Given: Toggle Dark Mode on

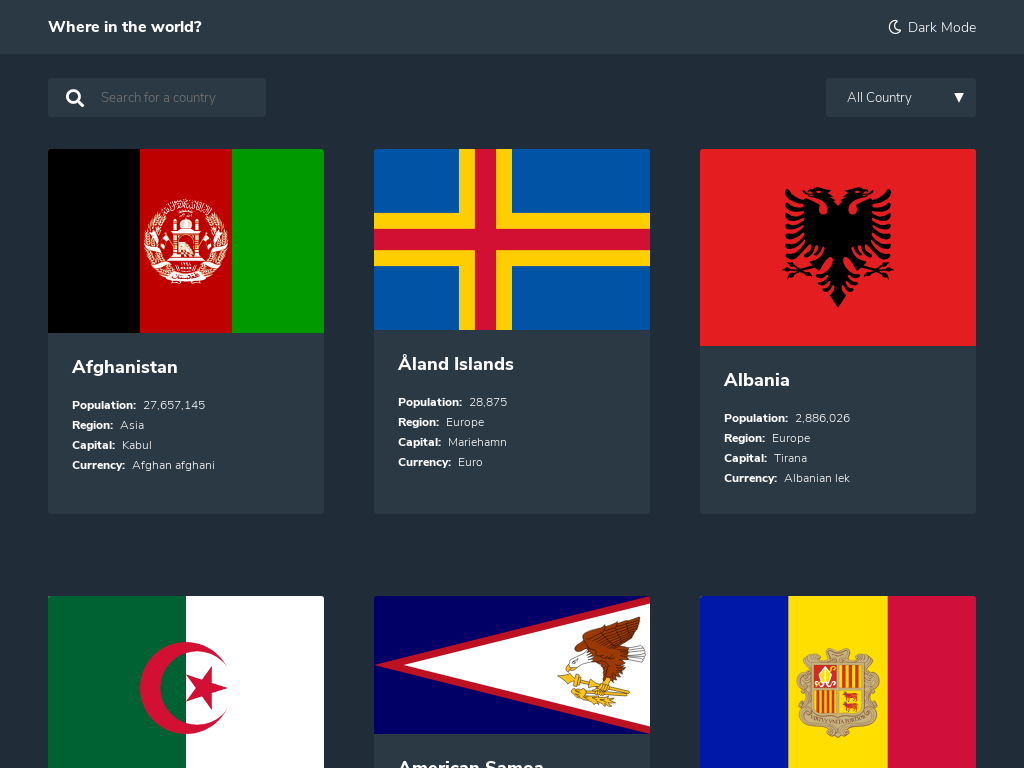Looking at the screenshot, I should [x=931, y=27].
